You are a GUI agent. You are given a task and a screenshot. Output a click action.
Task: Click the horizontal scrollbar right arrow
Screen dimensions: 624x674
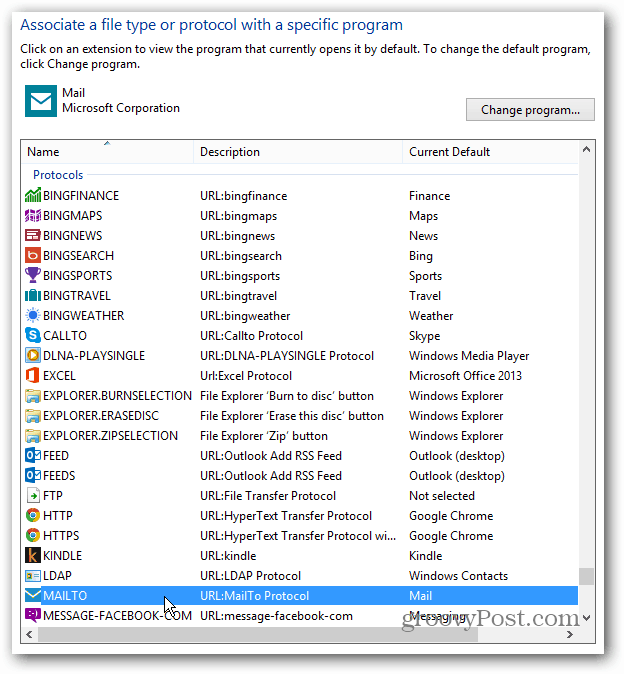click(x=570, y=634)
